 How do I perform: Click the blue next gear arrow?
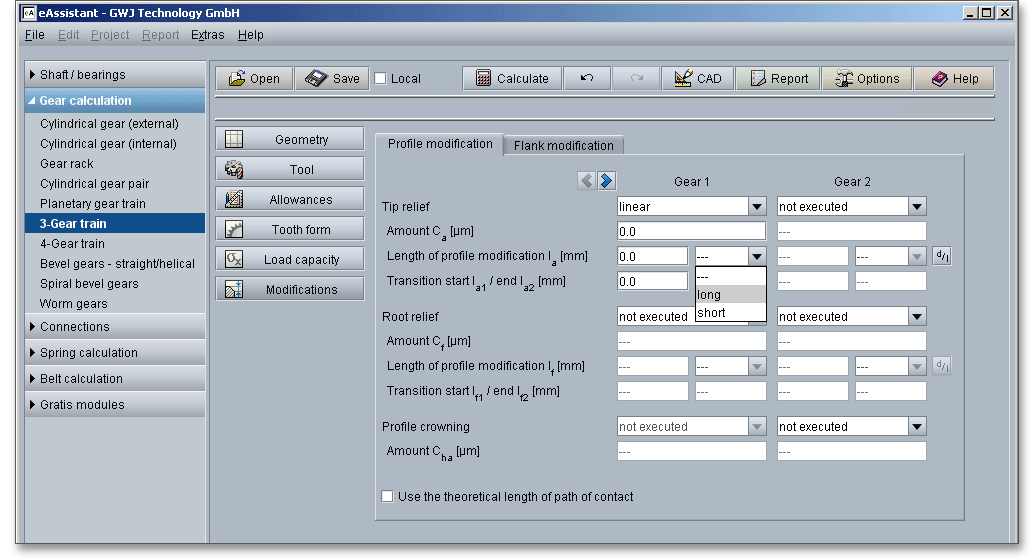pos(607,181)
